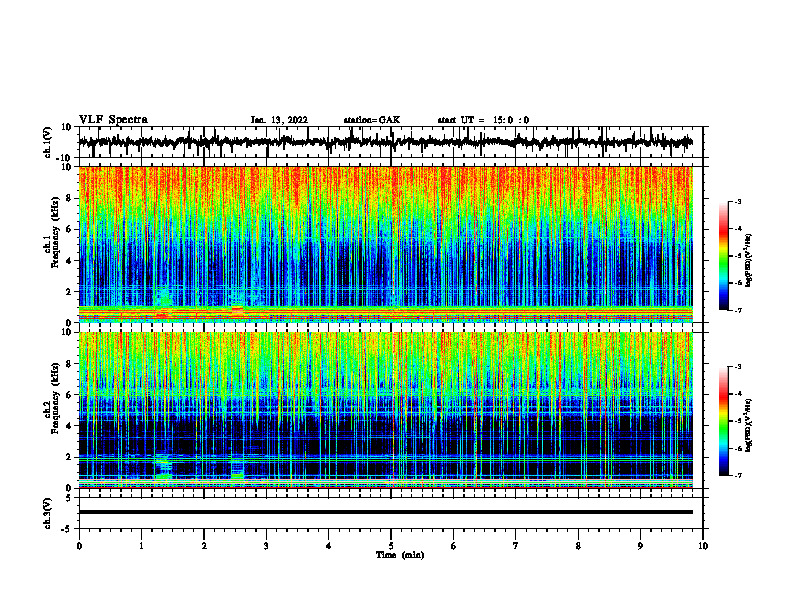Viewport: 792px width, 612px height.
Task: Click the ch.2 spectrogram panel
Action: point(386,410)
